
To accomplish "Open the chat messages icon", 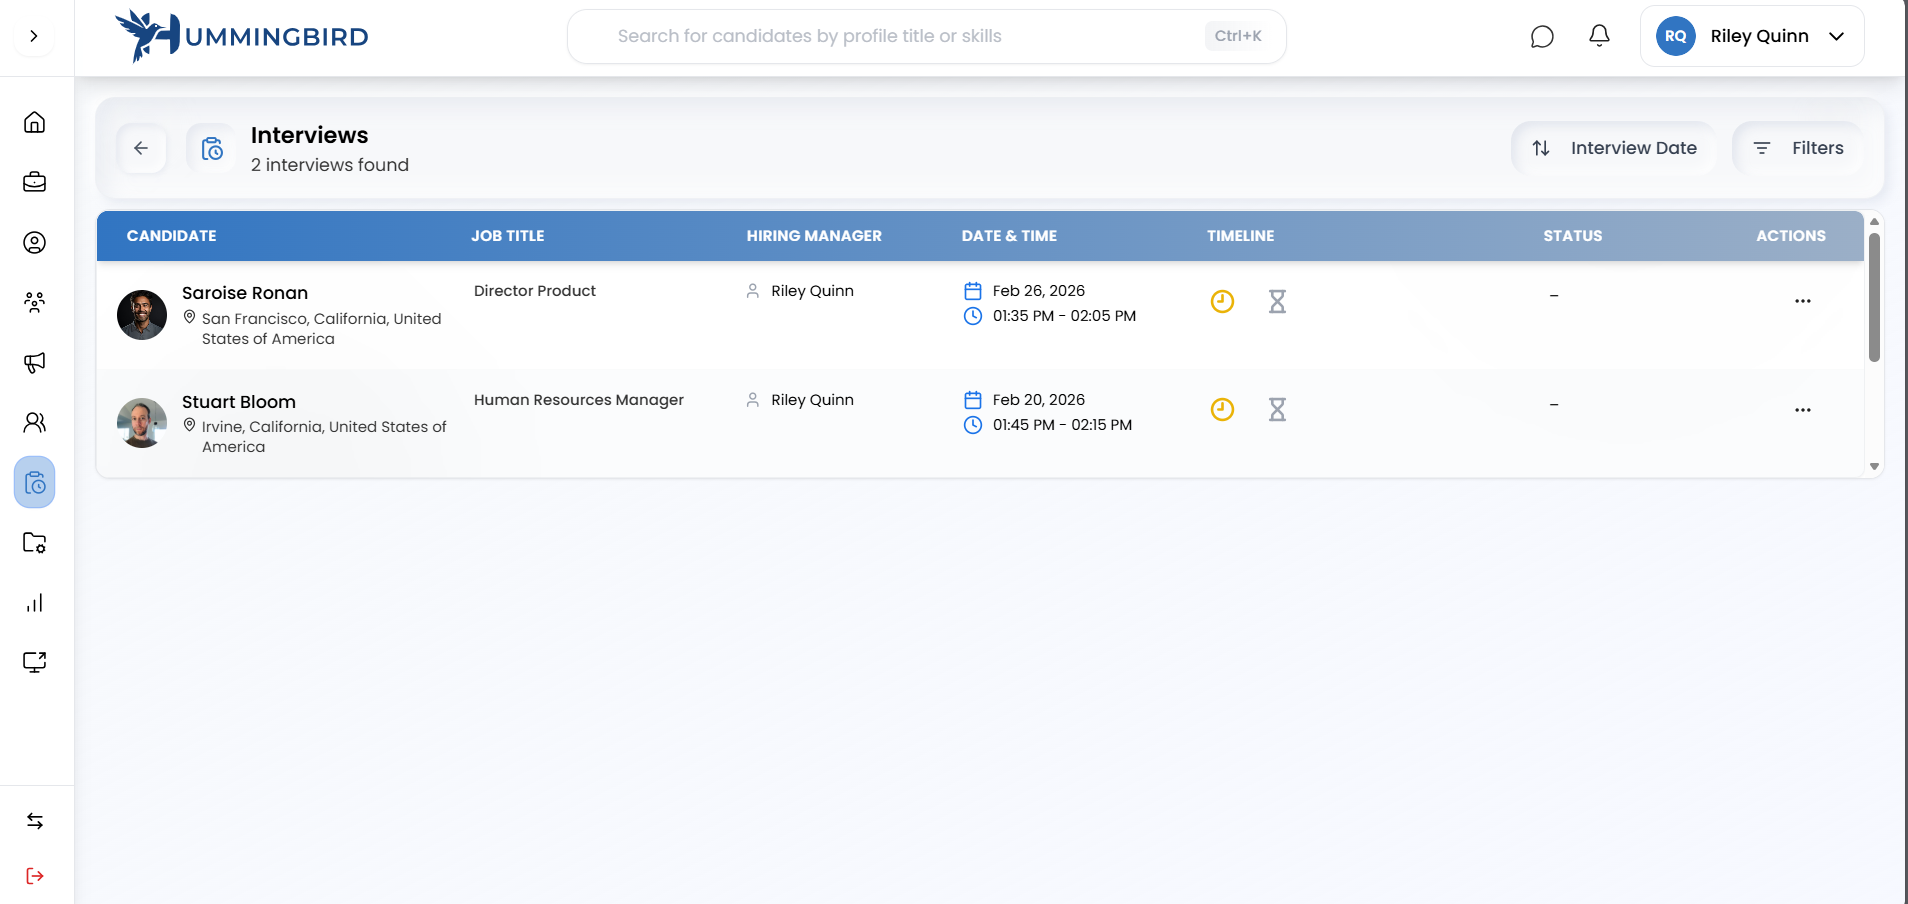I will point(1542,37).
